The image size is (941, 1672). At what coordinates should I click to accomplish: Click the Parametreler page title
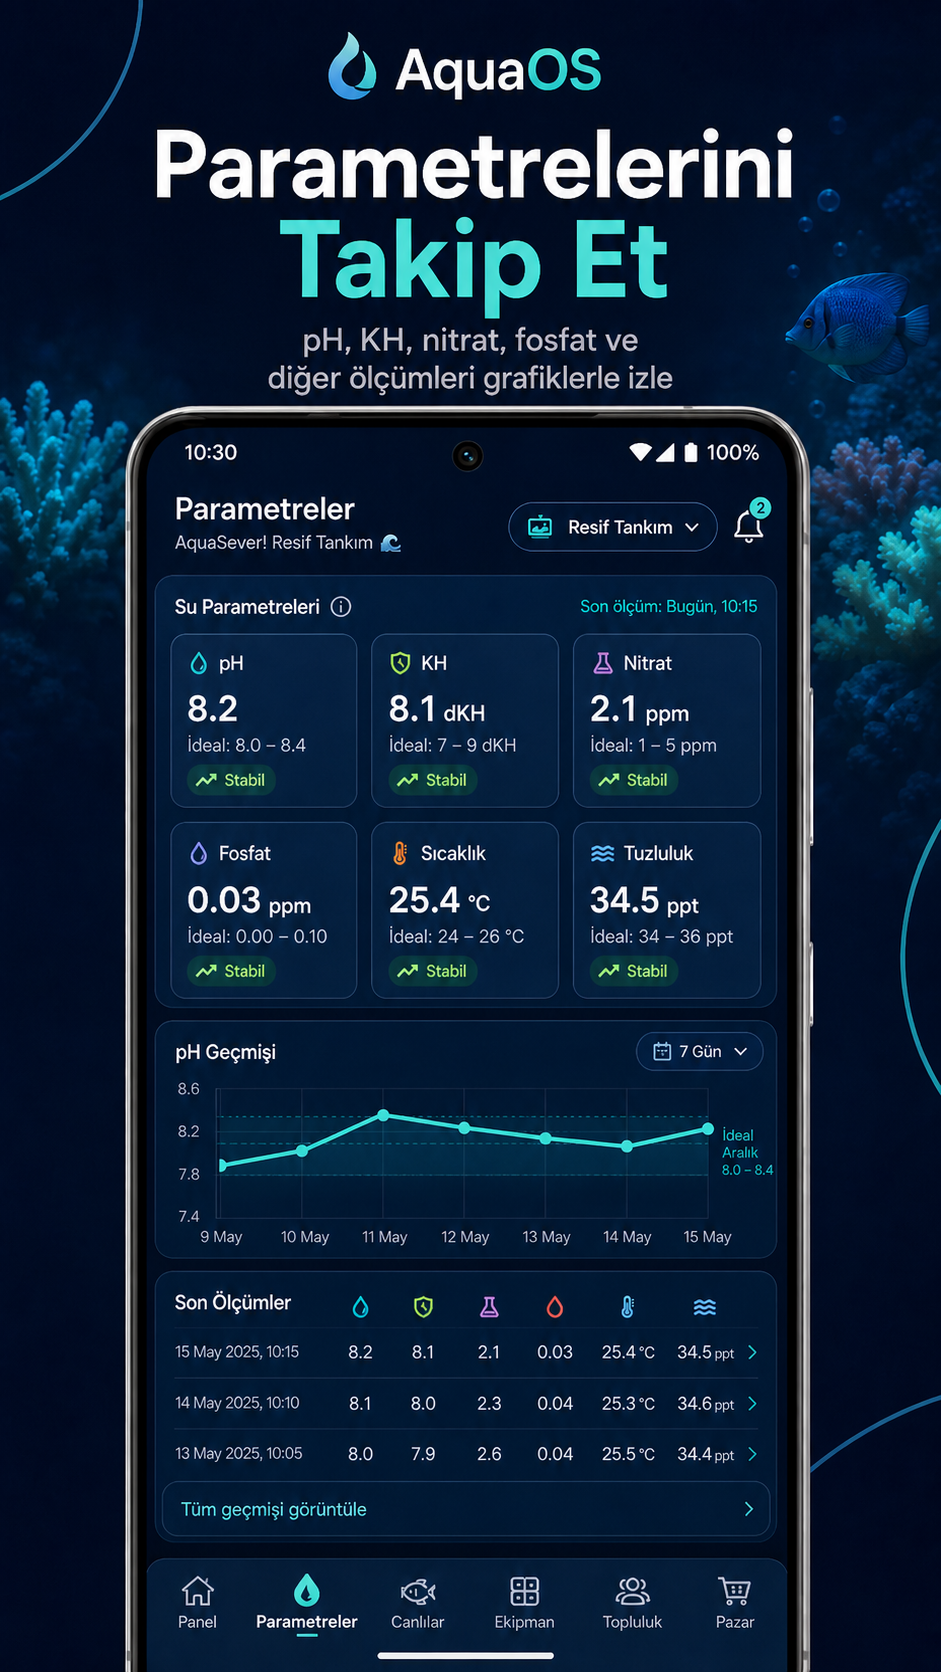[x=264, y=509]
